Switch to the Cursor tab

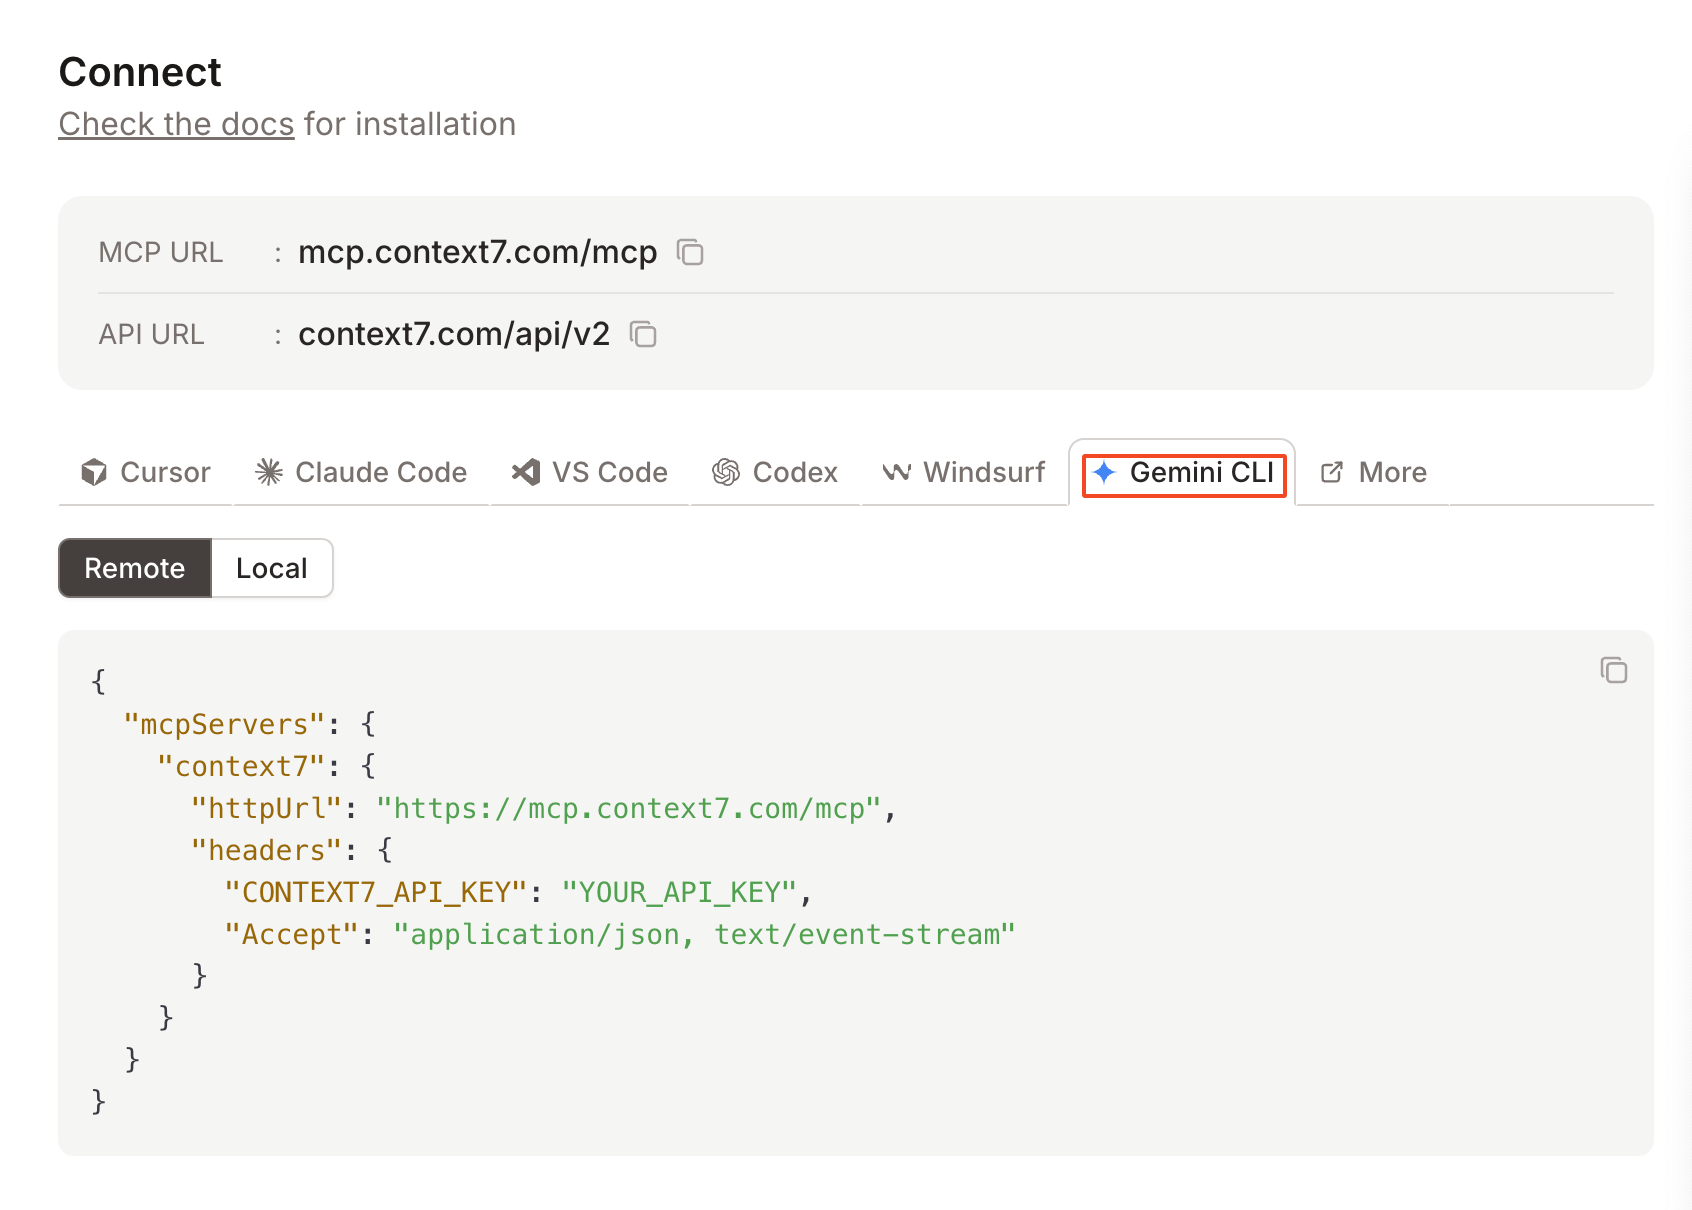pyautogui.click(x=146, y=472)
